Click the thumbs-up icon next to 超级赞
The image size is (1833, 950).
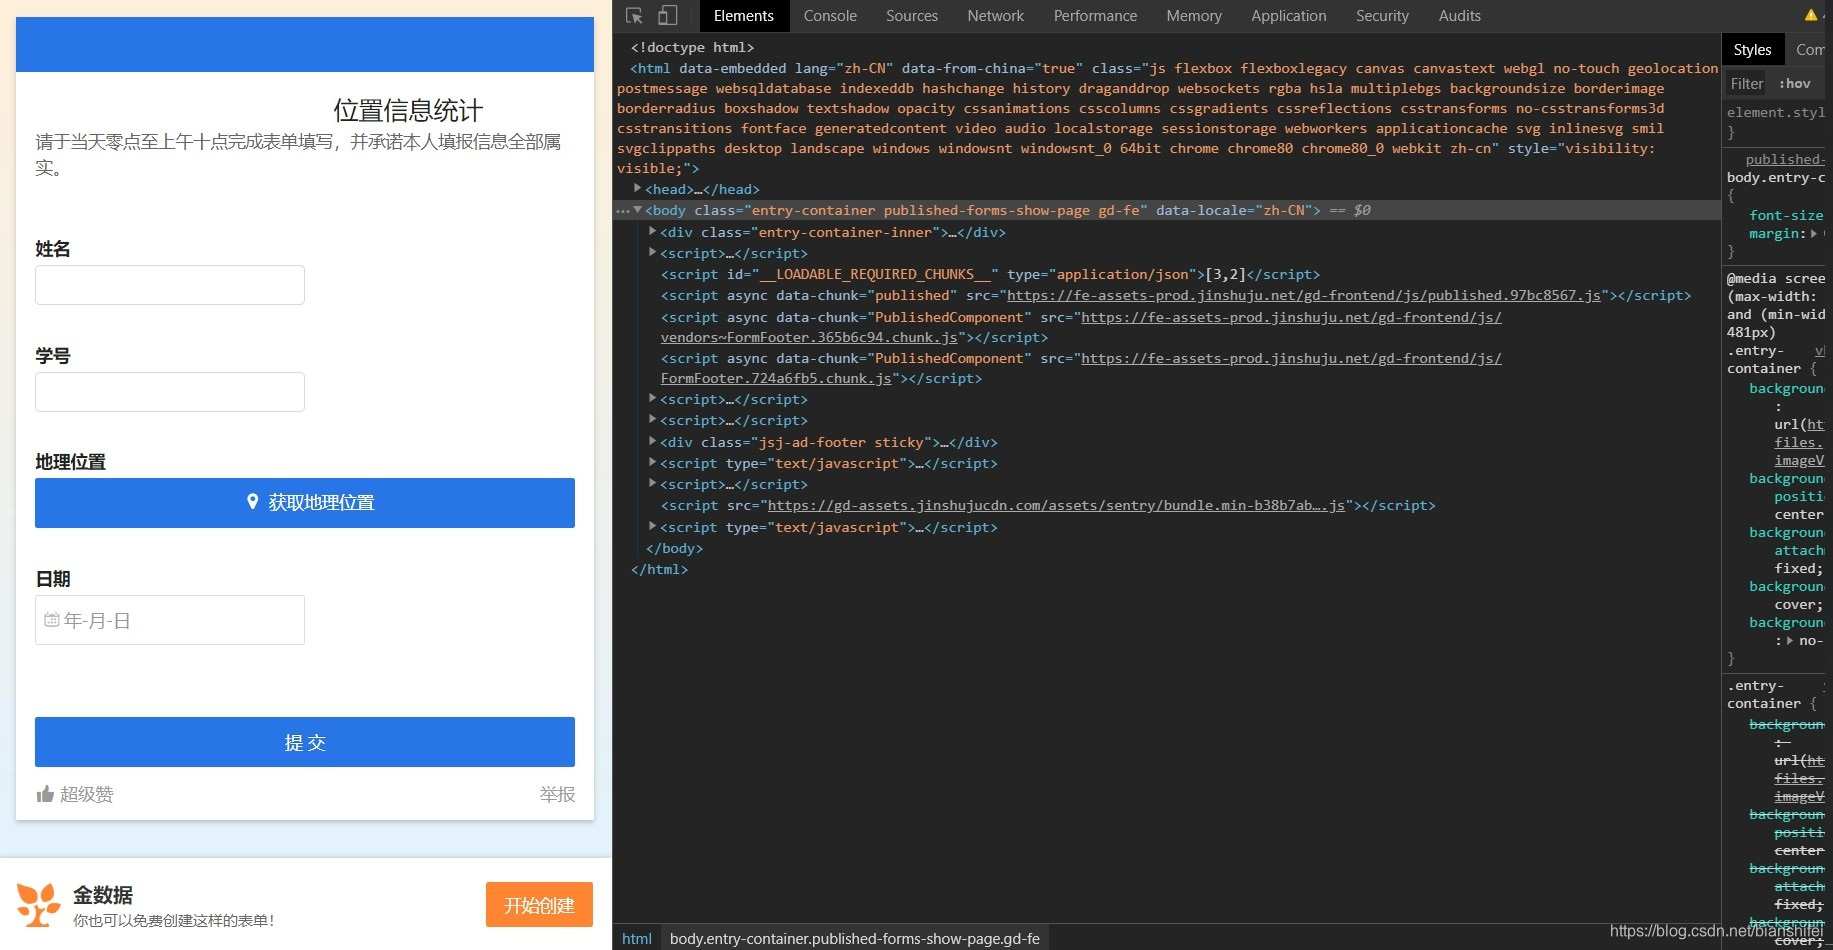pos(45,794)
